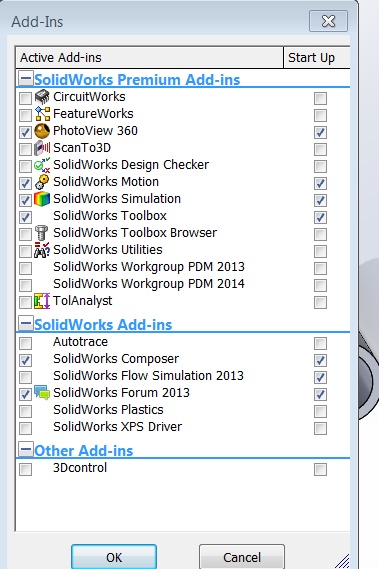Enable the FeatureWorks active add-in checkbox
Screen dimensions: 379x569
25,115
